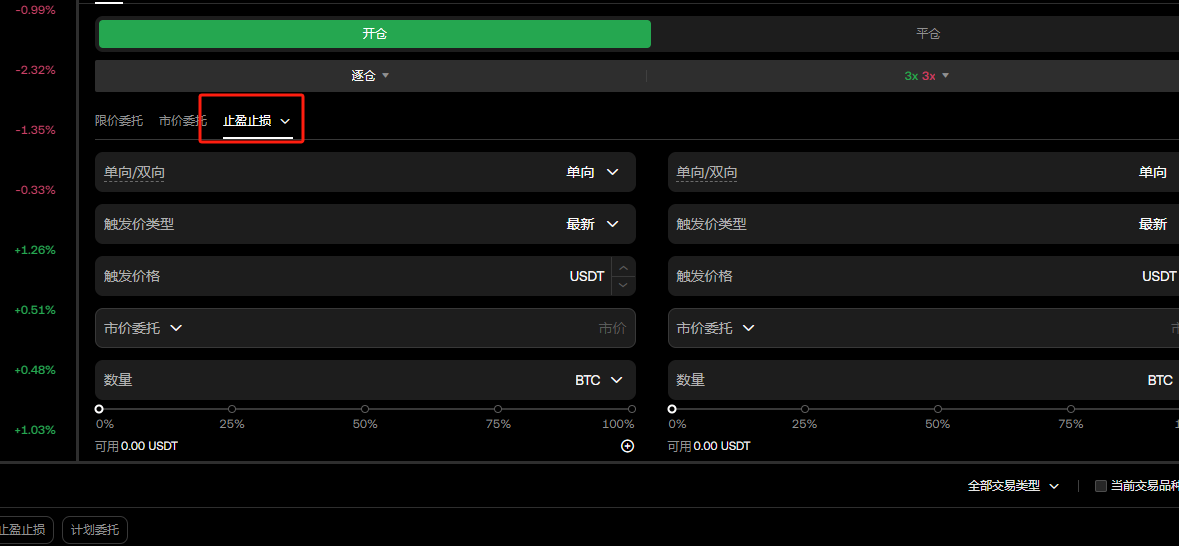Select the 市价委托 market order tab
This screenshot has height=546, width=1179.
click(183, 120)
